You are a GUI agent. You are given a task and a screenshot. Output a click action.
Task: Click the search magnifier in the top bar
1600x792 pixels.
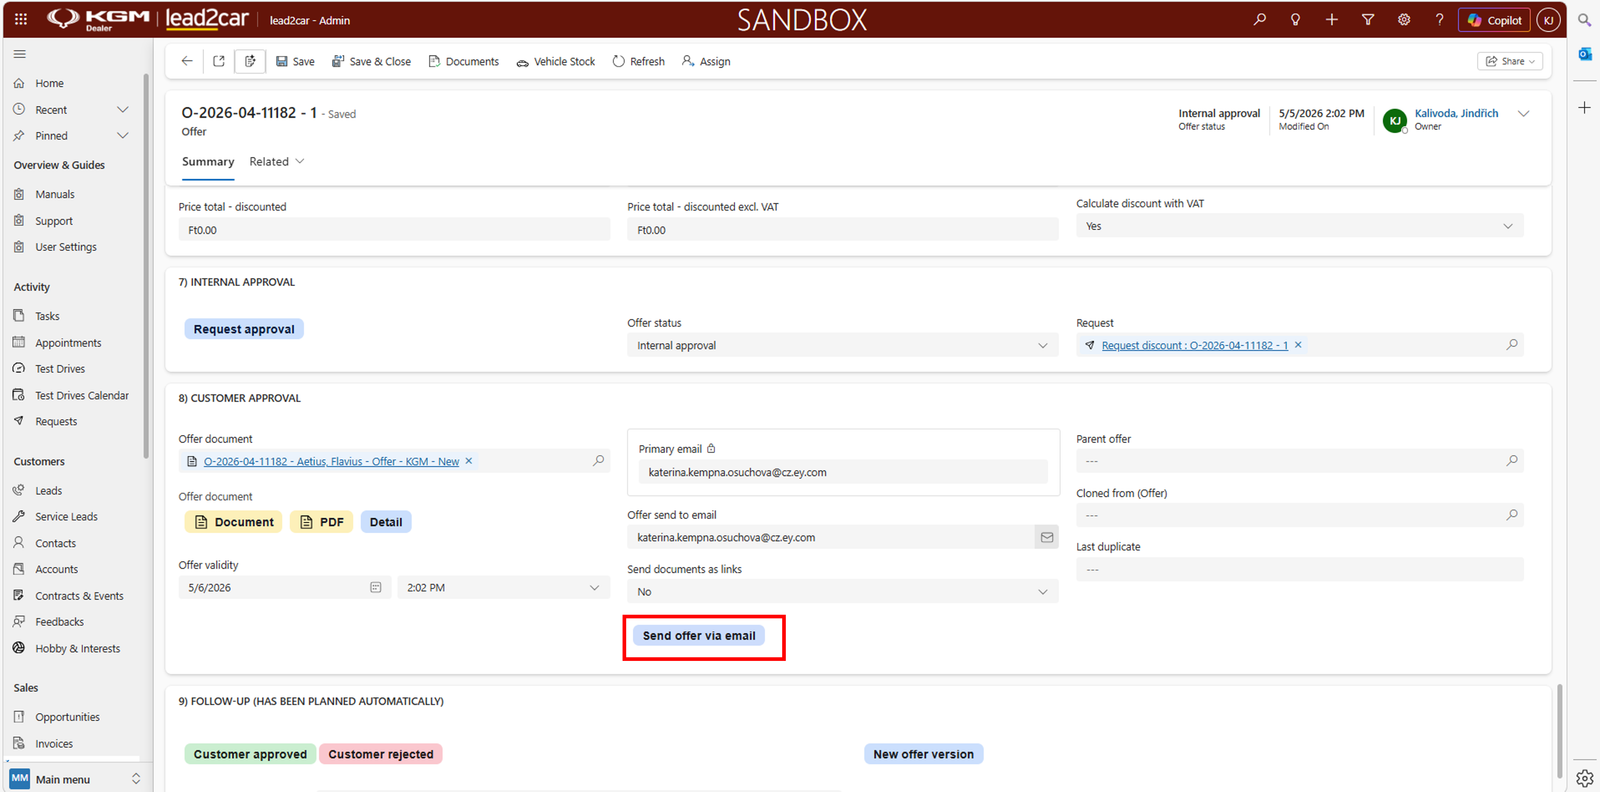pyautogui.click(x=1260, y=19)
